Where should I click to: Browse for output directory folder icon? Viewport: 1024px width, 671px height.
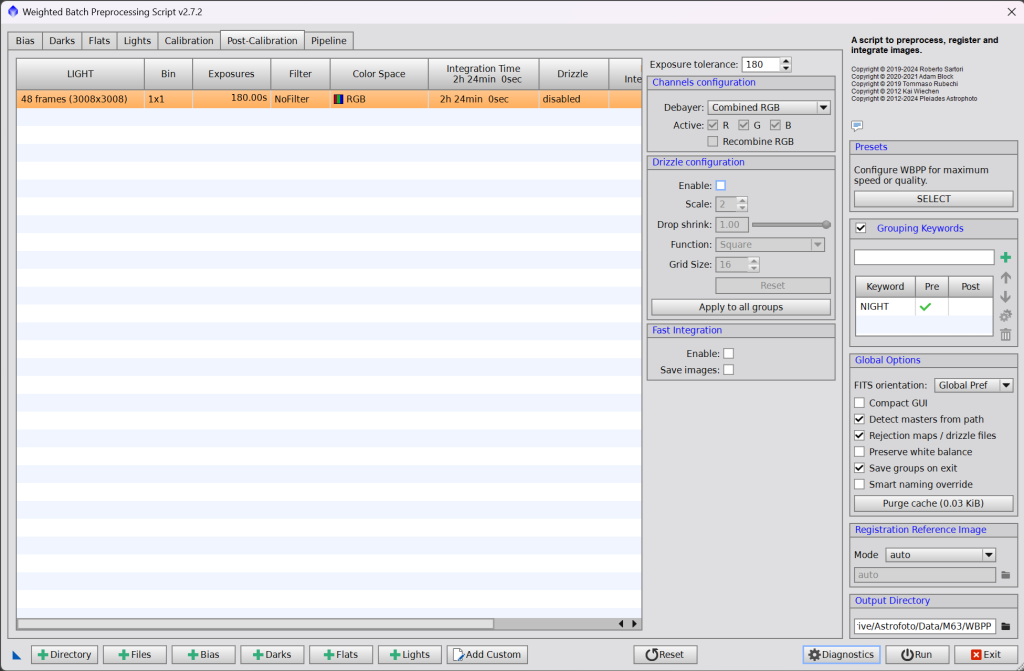[x=1006, y=627]
